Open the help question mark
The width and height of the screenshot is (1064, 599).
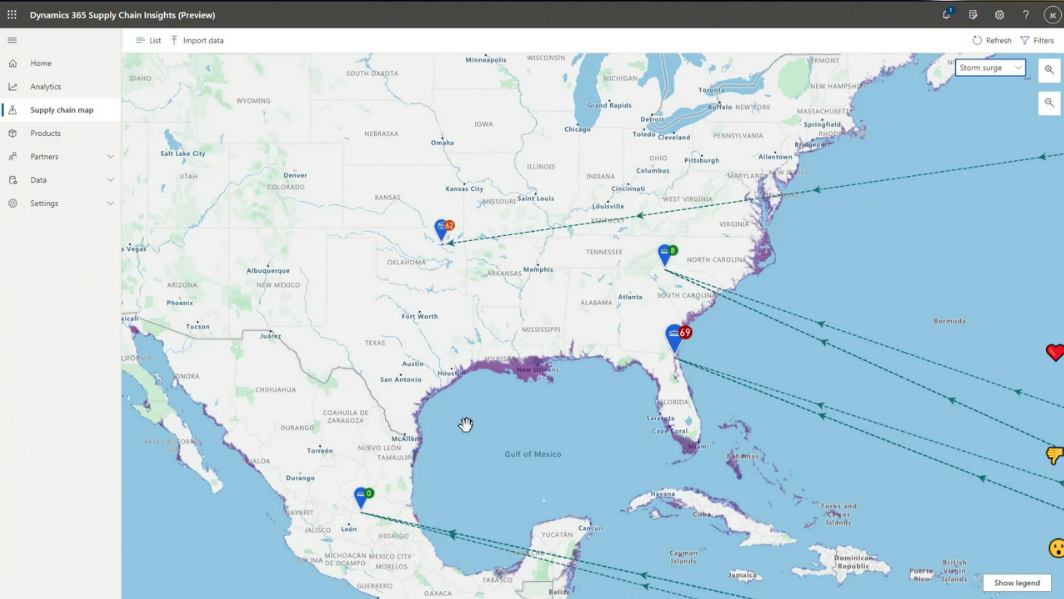click(x=1025, y=15)
